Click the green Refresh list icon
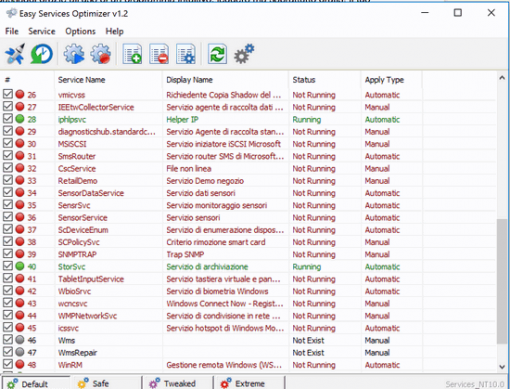The height and width of the screenshot is (389, 510). pos(217,54)
